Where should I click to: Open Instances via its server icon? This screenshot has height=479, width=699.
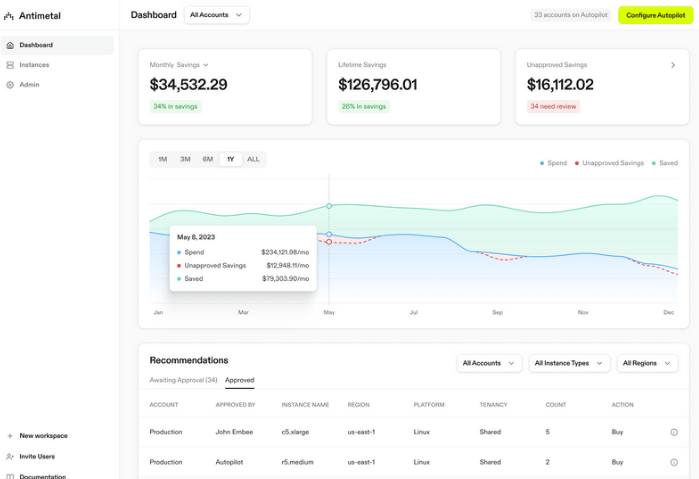click(x=10, y=65)
